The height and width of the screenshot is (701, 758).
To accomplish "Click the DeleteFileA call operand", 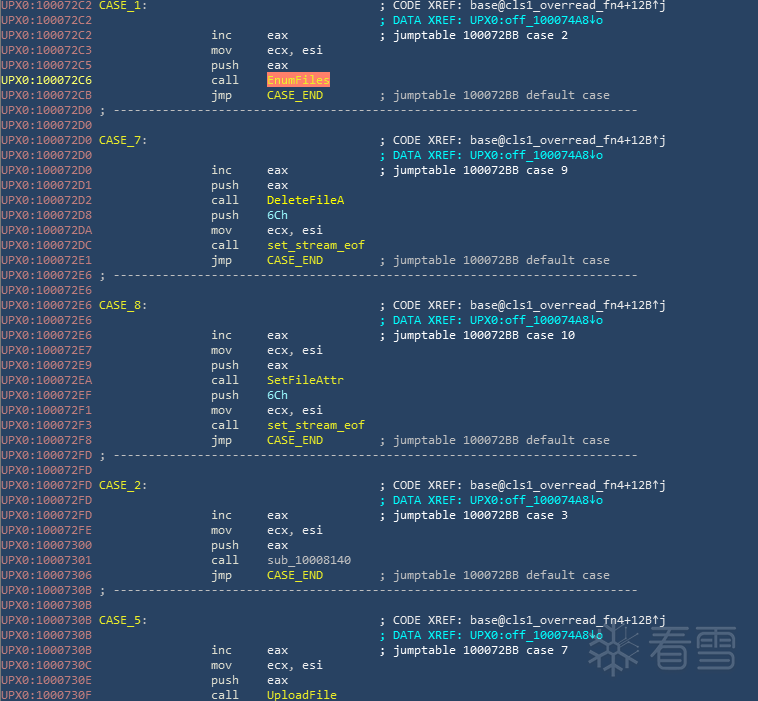I will pyautogui.click(x=306, y=200).
